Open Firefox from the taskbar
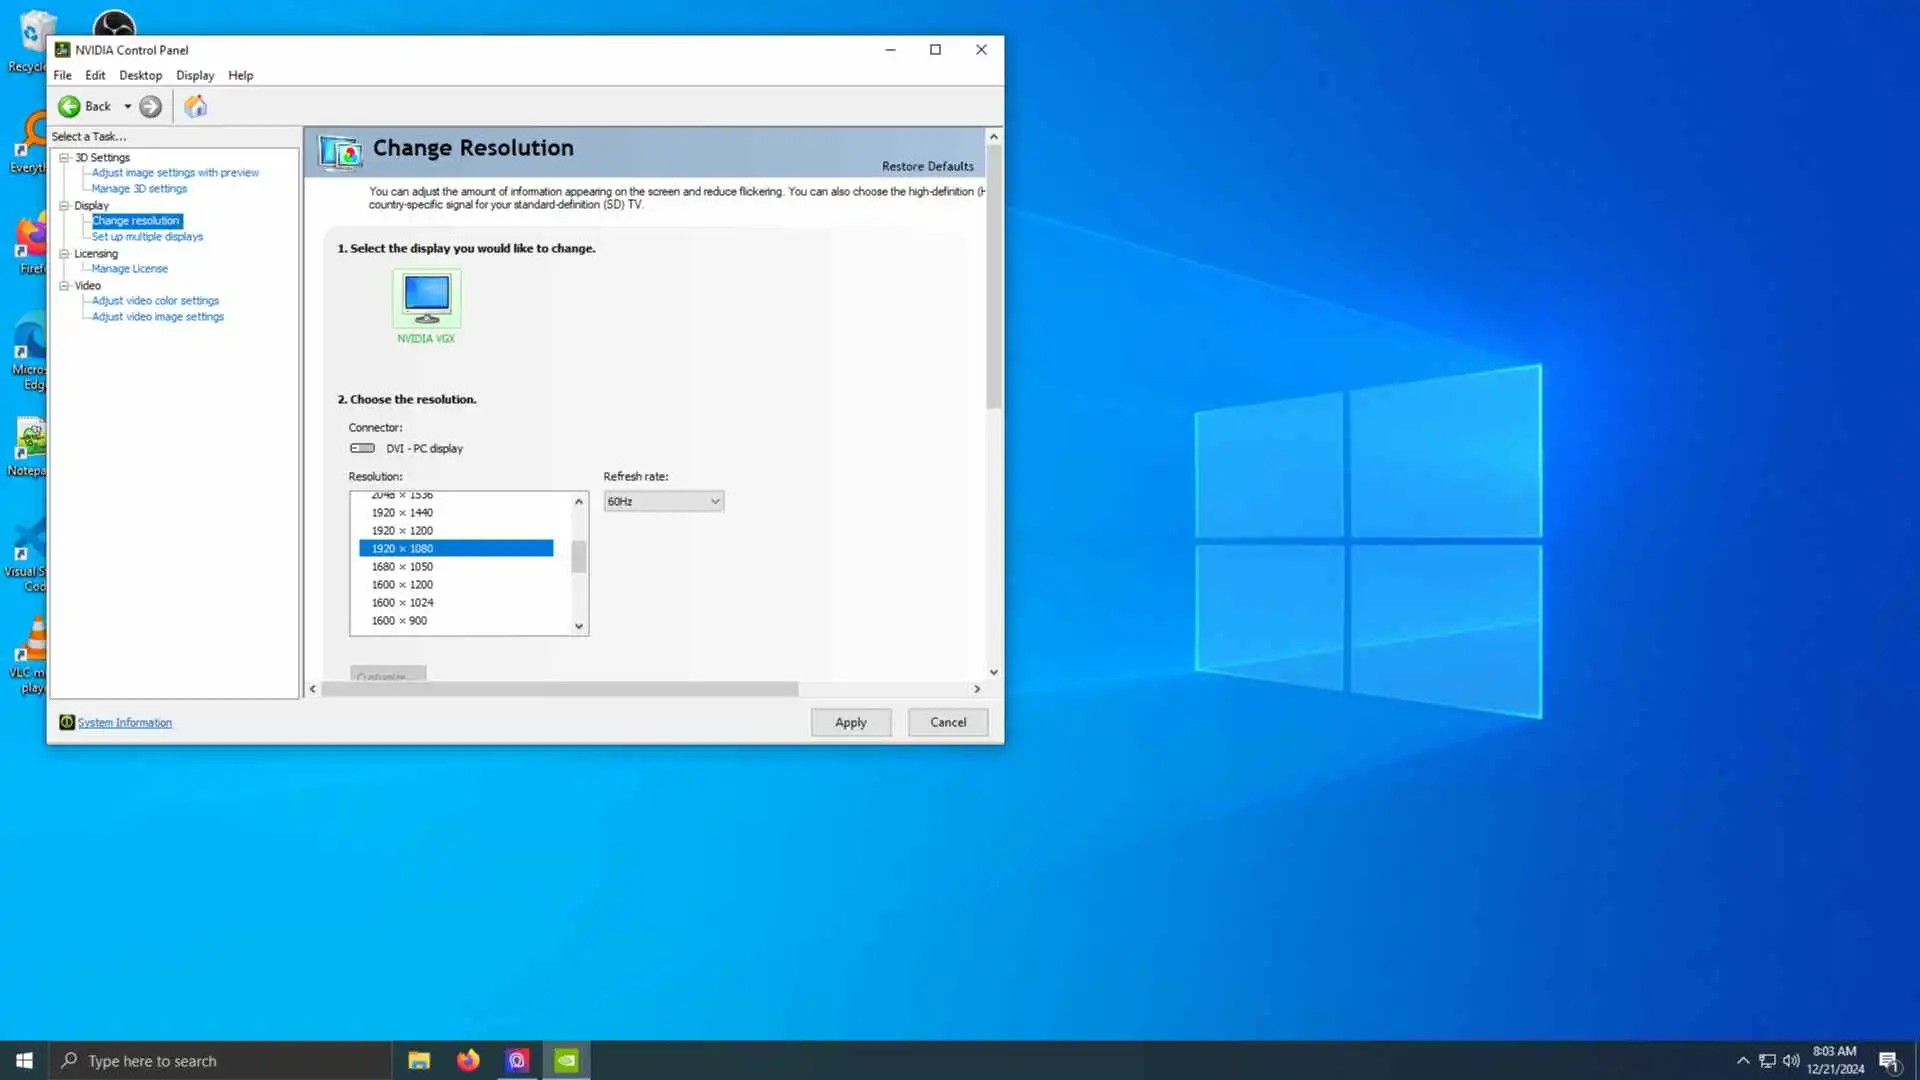Viewport: 1920px width, 1080px height. coord(468,1060)
